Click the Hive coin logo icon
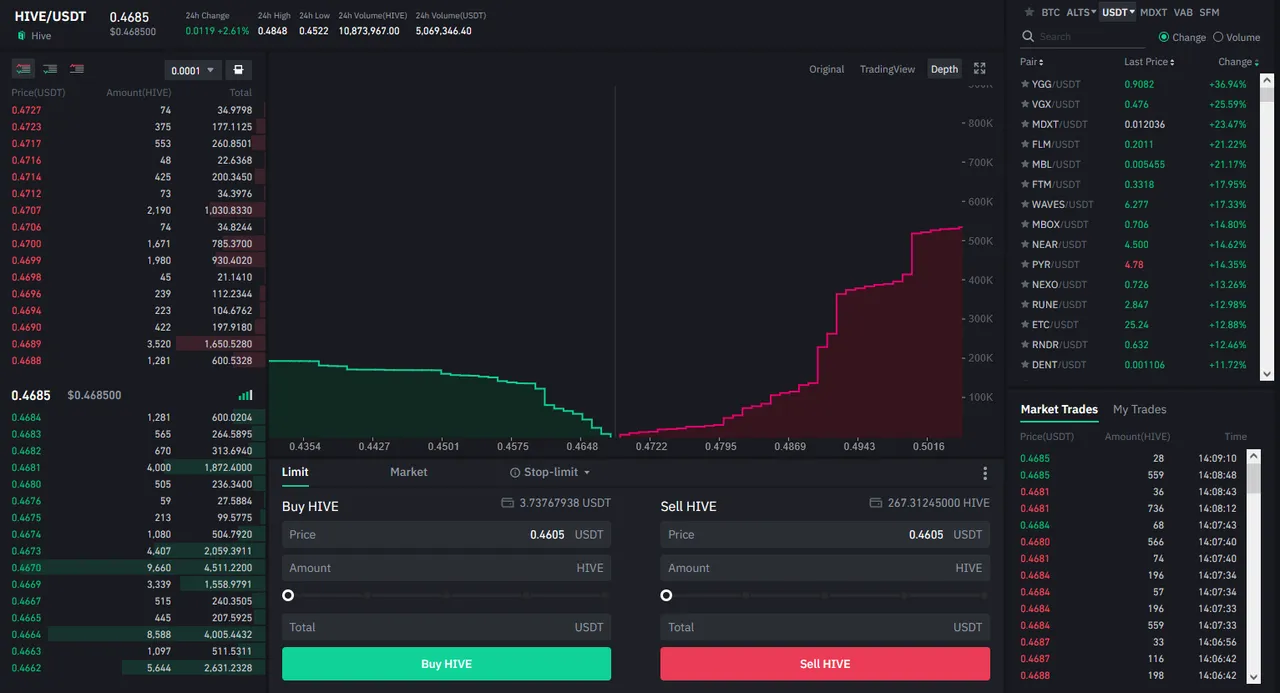 21,36
